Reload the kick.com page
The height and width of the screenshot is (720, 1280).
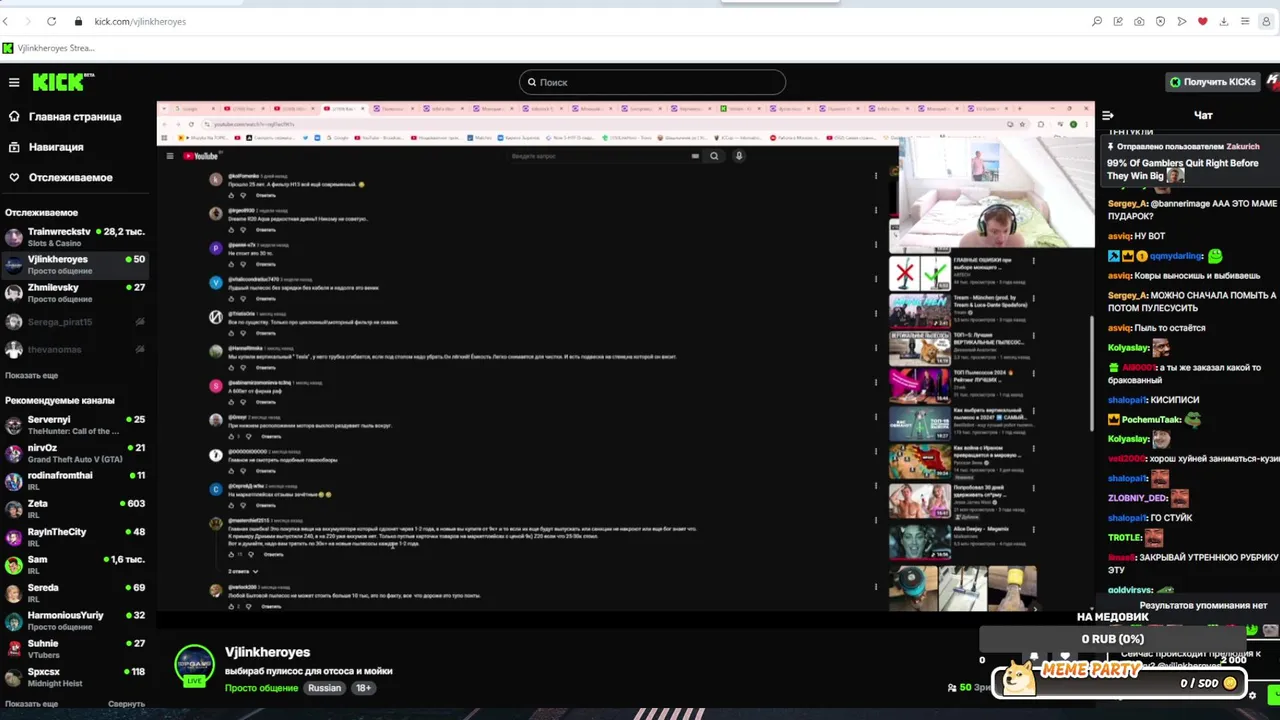(x=51, y=21)
